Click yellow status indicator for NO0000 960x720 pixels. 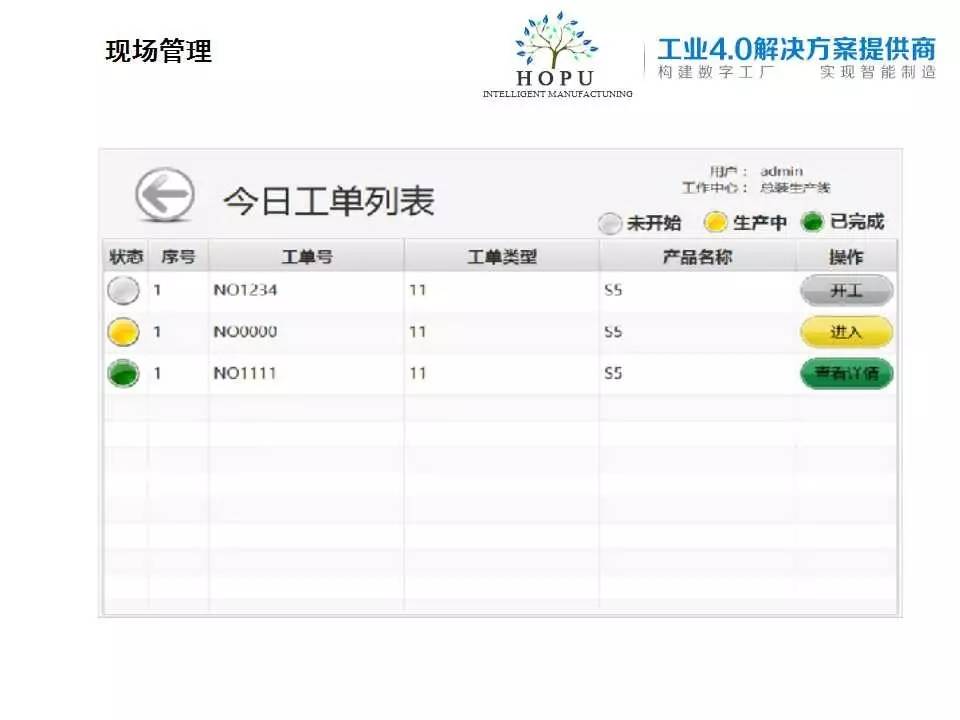(123, 332)
